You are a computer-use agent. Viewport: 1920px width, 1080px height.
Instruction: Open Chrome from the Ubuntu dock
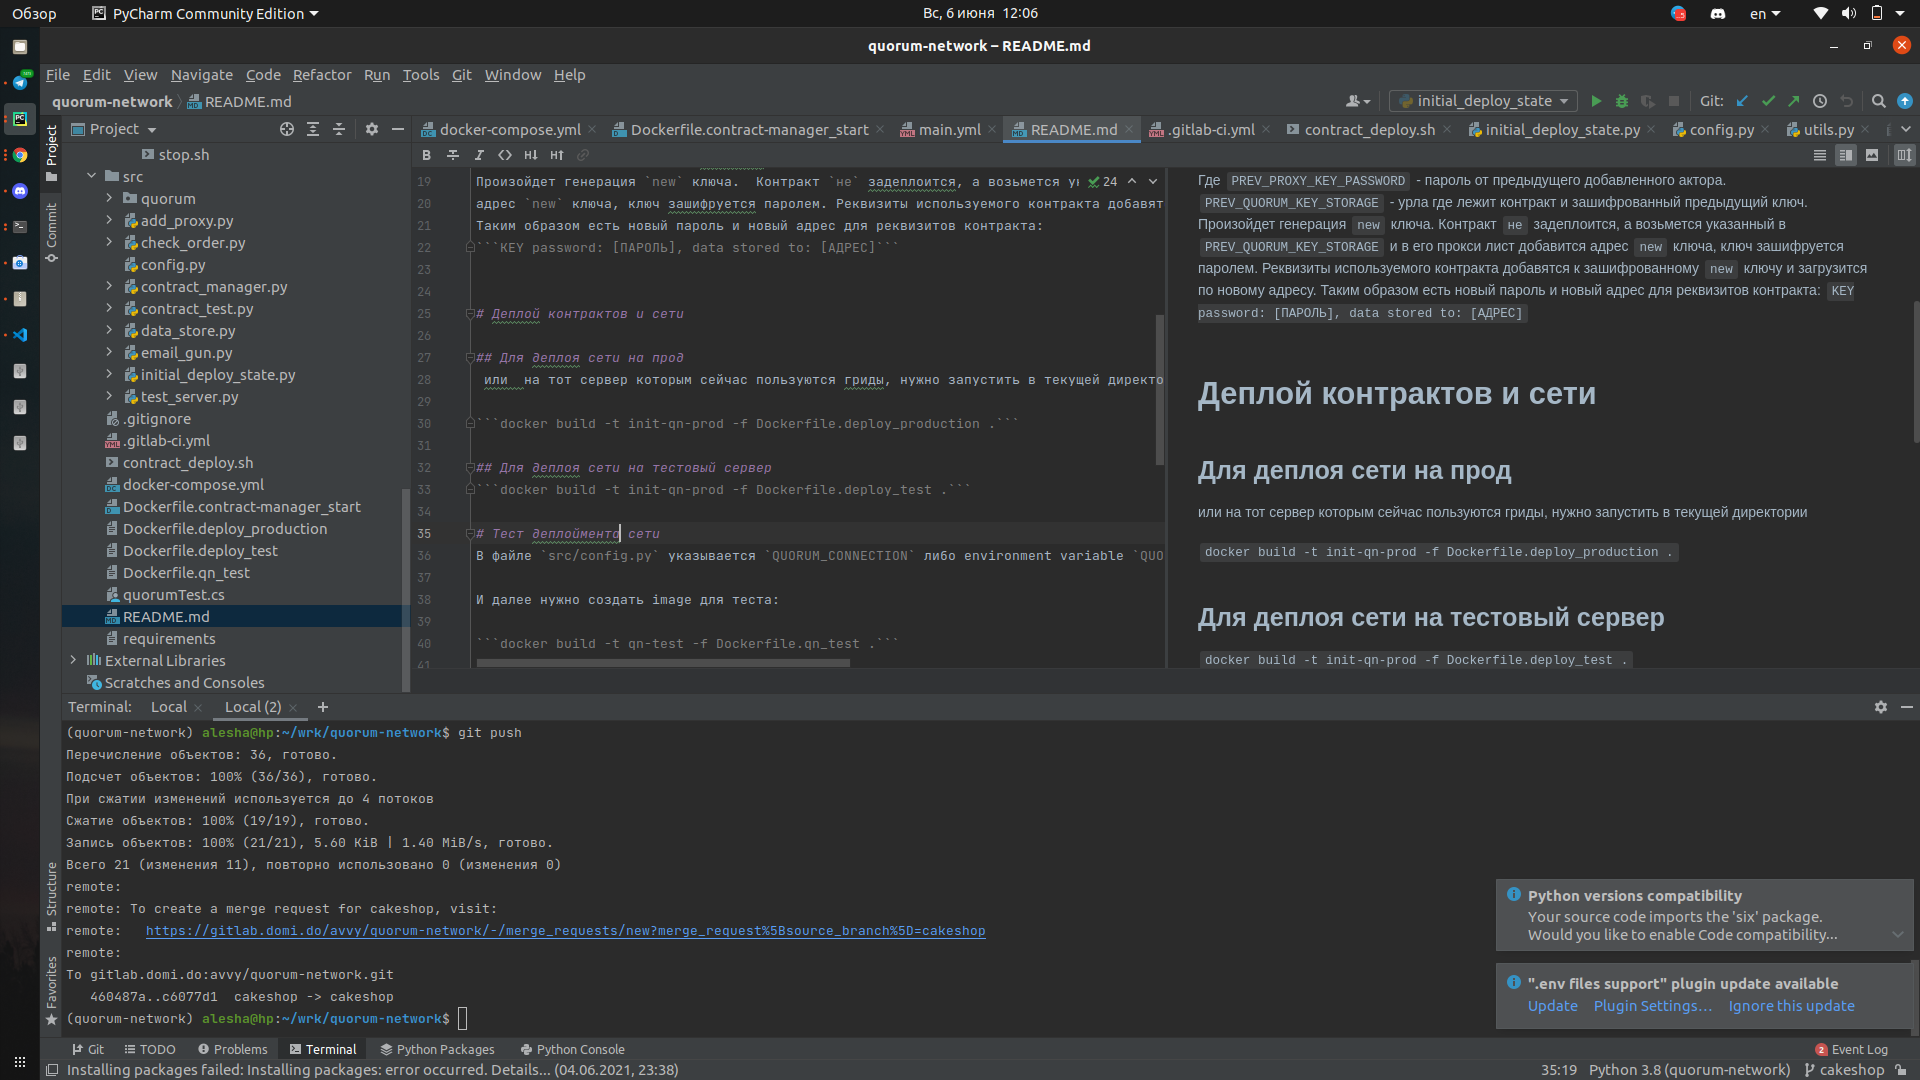click(x=20, y=155)
